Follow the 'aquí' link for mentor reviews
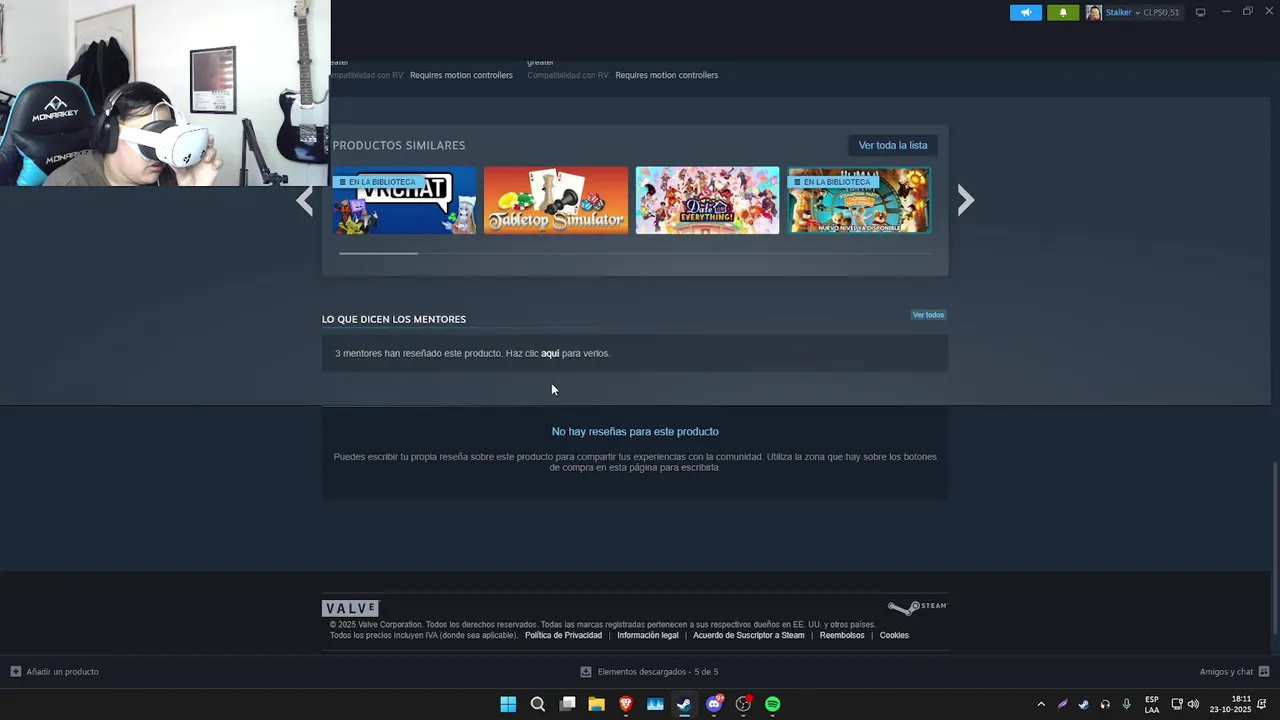Image resolution: width=1280 pixels, height=720 pixels. coord(550,353)
